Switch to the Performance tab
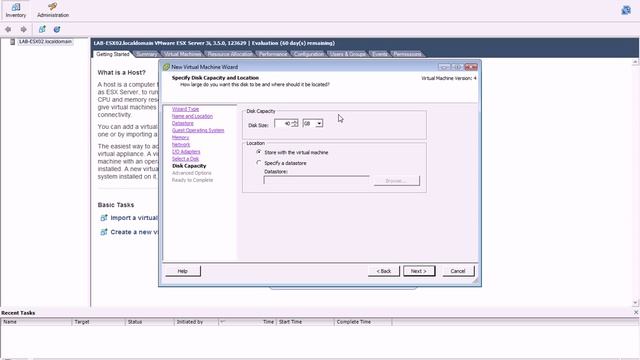Screen dimensions: 640x360 click(x=273, y=54)
